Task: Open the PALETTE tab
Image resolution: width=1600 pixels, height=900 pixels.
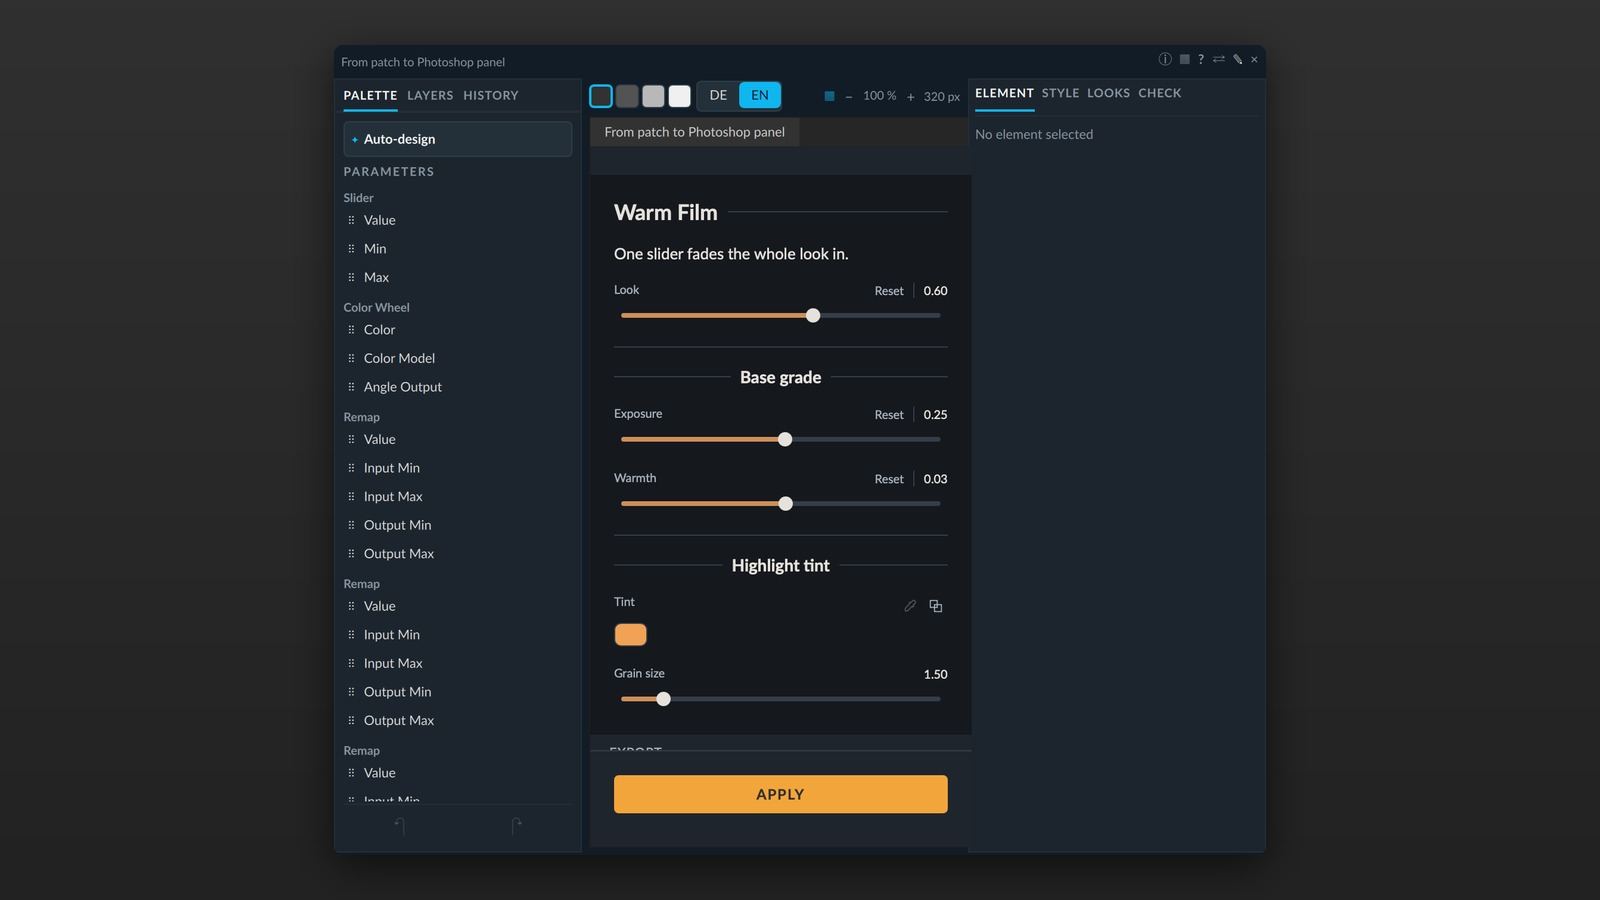Action: click(x=370, y=96)
